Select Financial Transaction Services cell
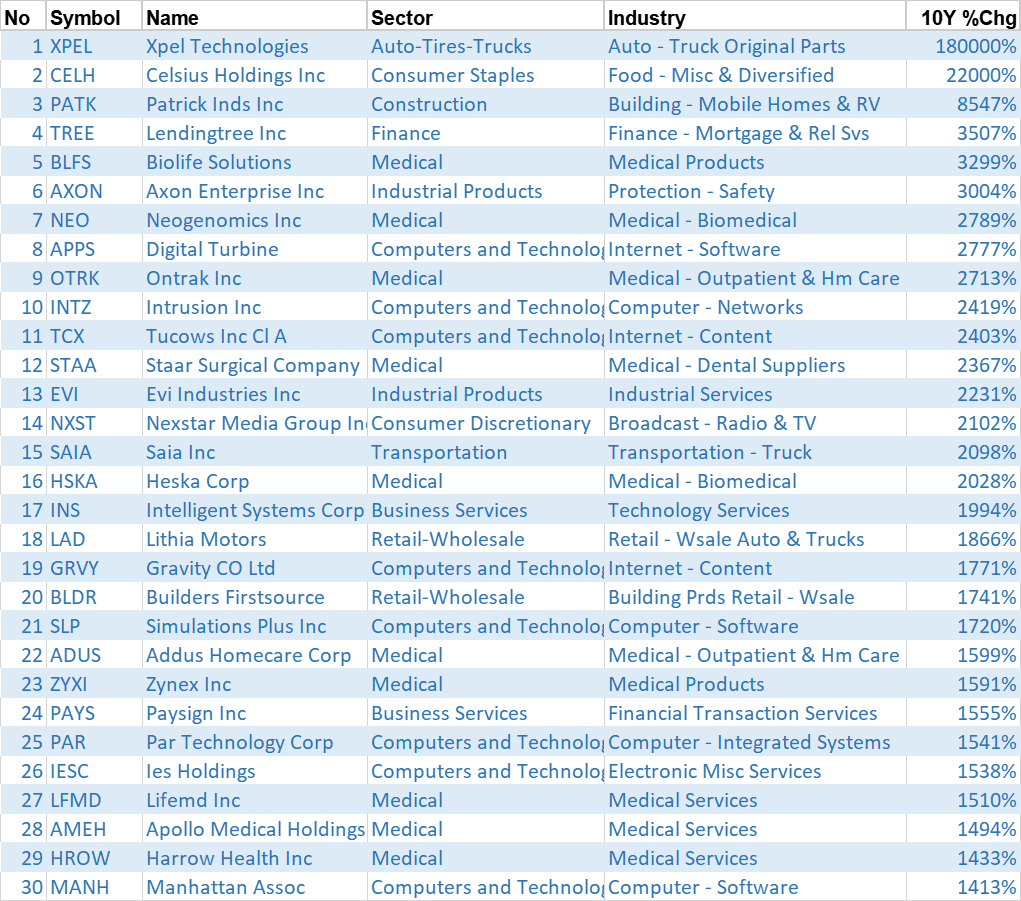The height and width of the screenshot is (901, 1021). click(755, 713)
